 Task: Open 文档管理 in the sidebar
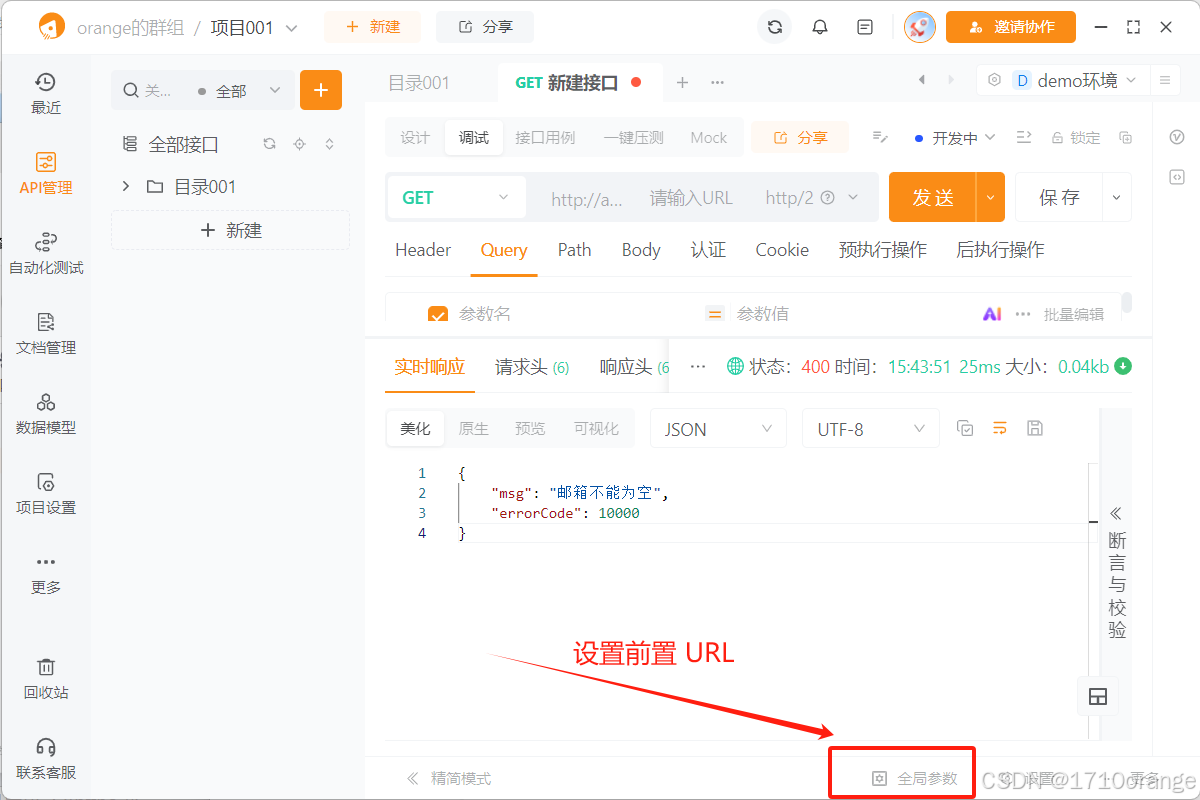(46, 334)
